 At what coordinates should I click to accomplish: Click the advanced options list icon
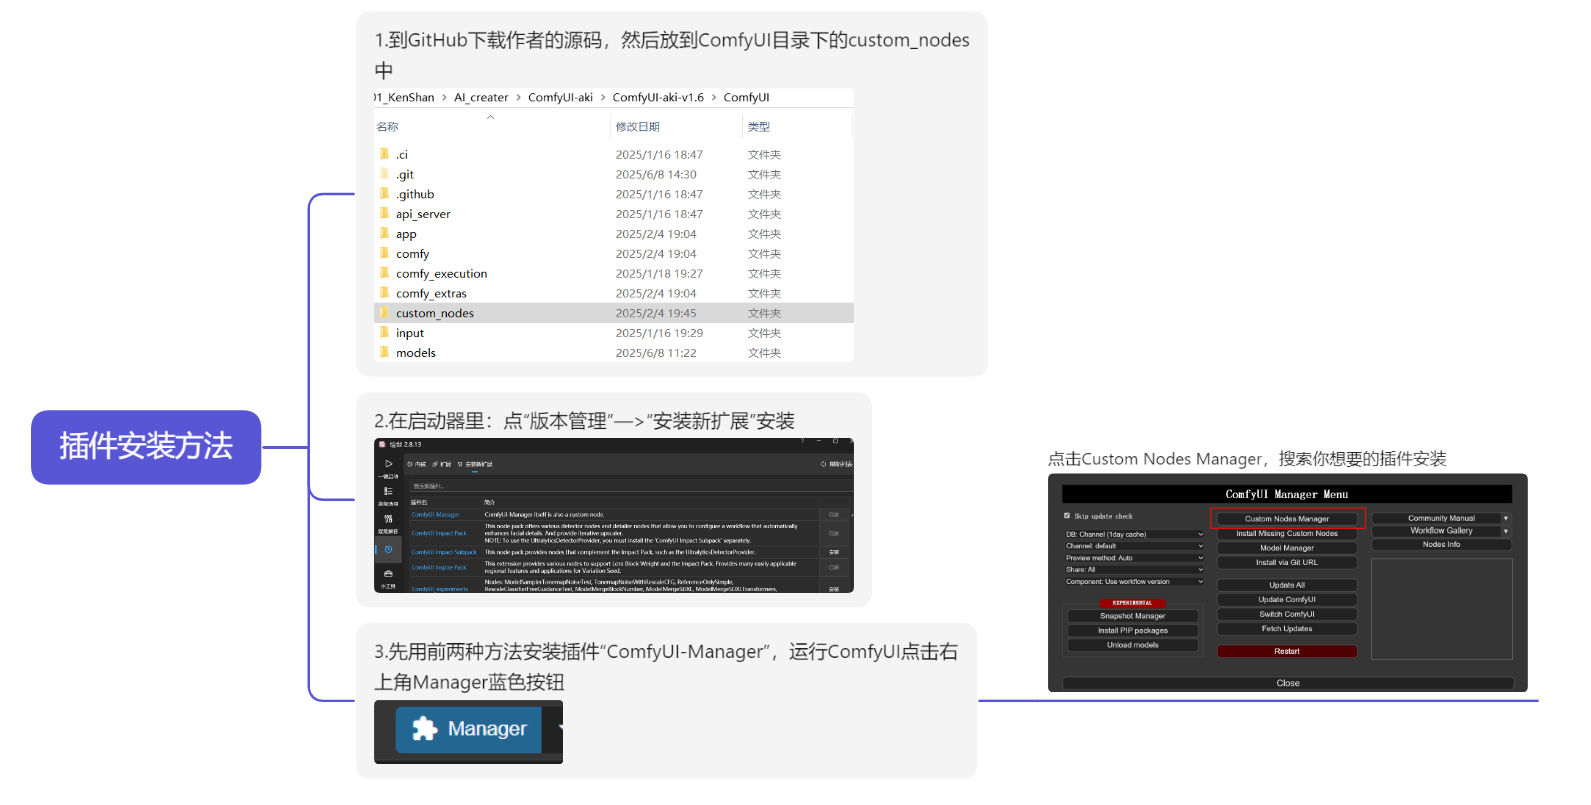coord(388,491)
